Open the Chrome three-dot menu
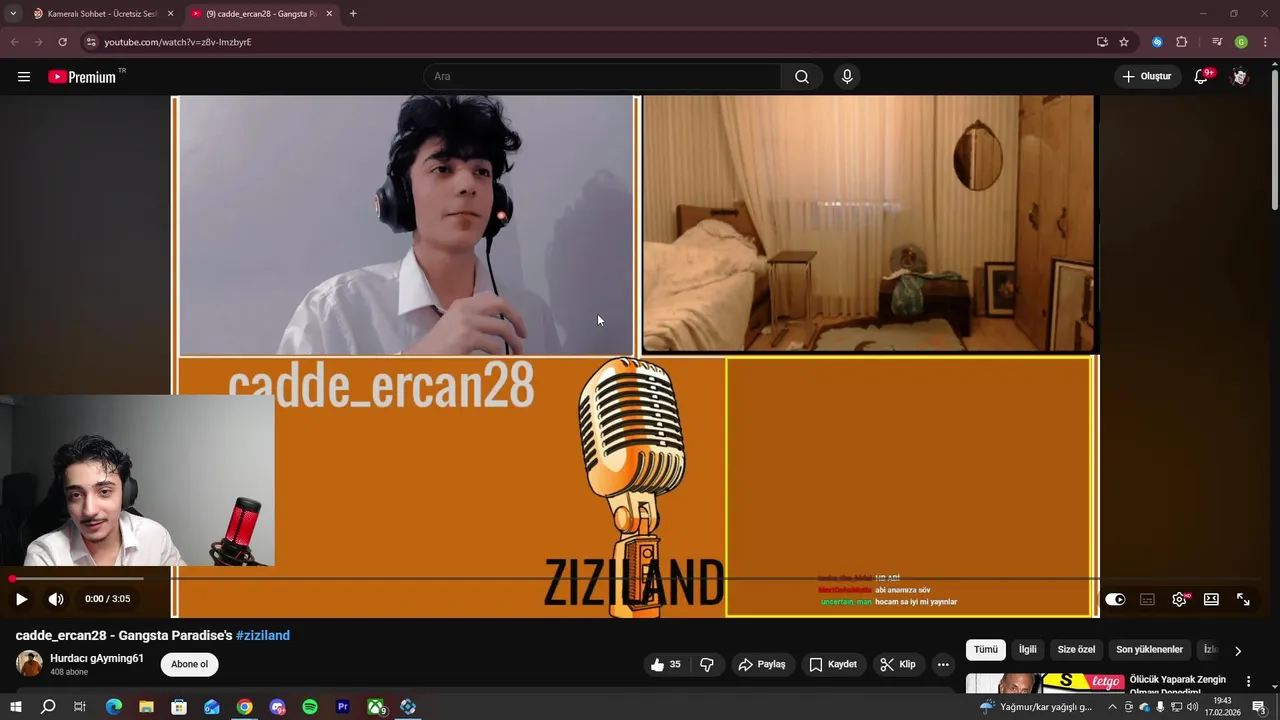 click(1265, 42)
